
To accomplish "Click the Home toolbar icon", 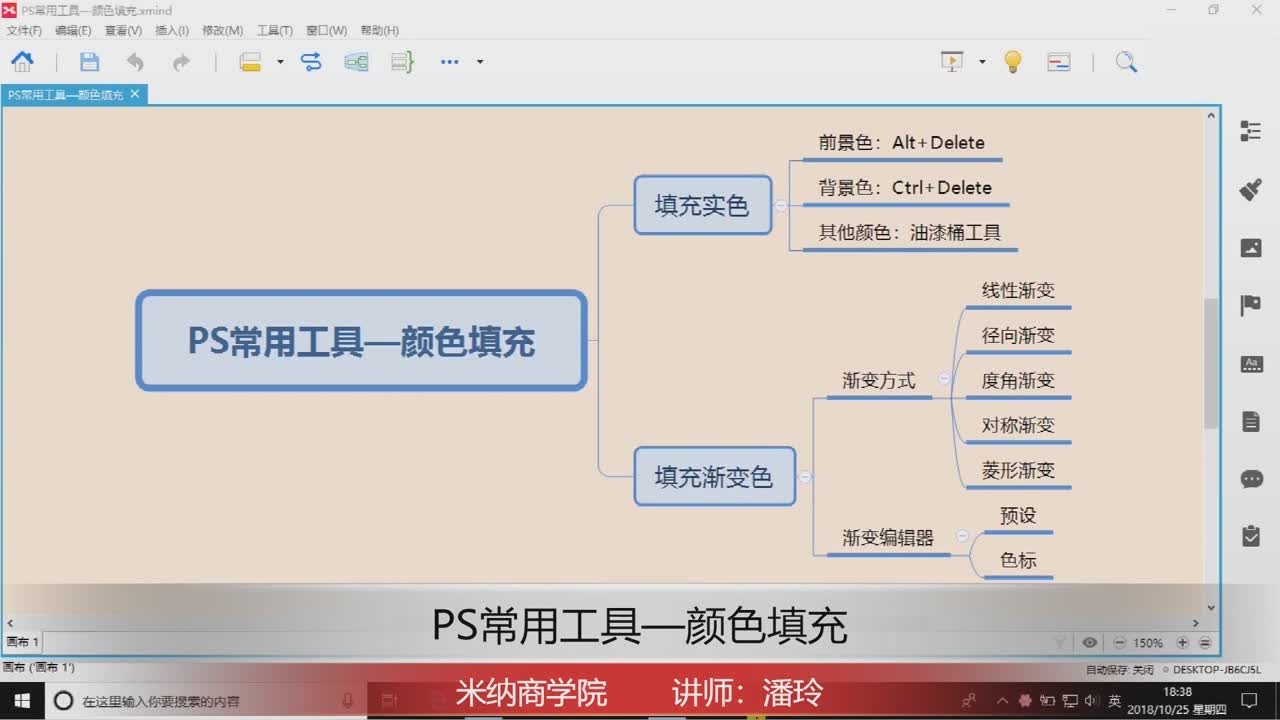I will click(x=22, y=61).
